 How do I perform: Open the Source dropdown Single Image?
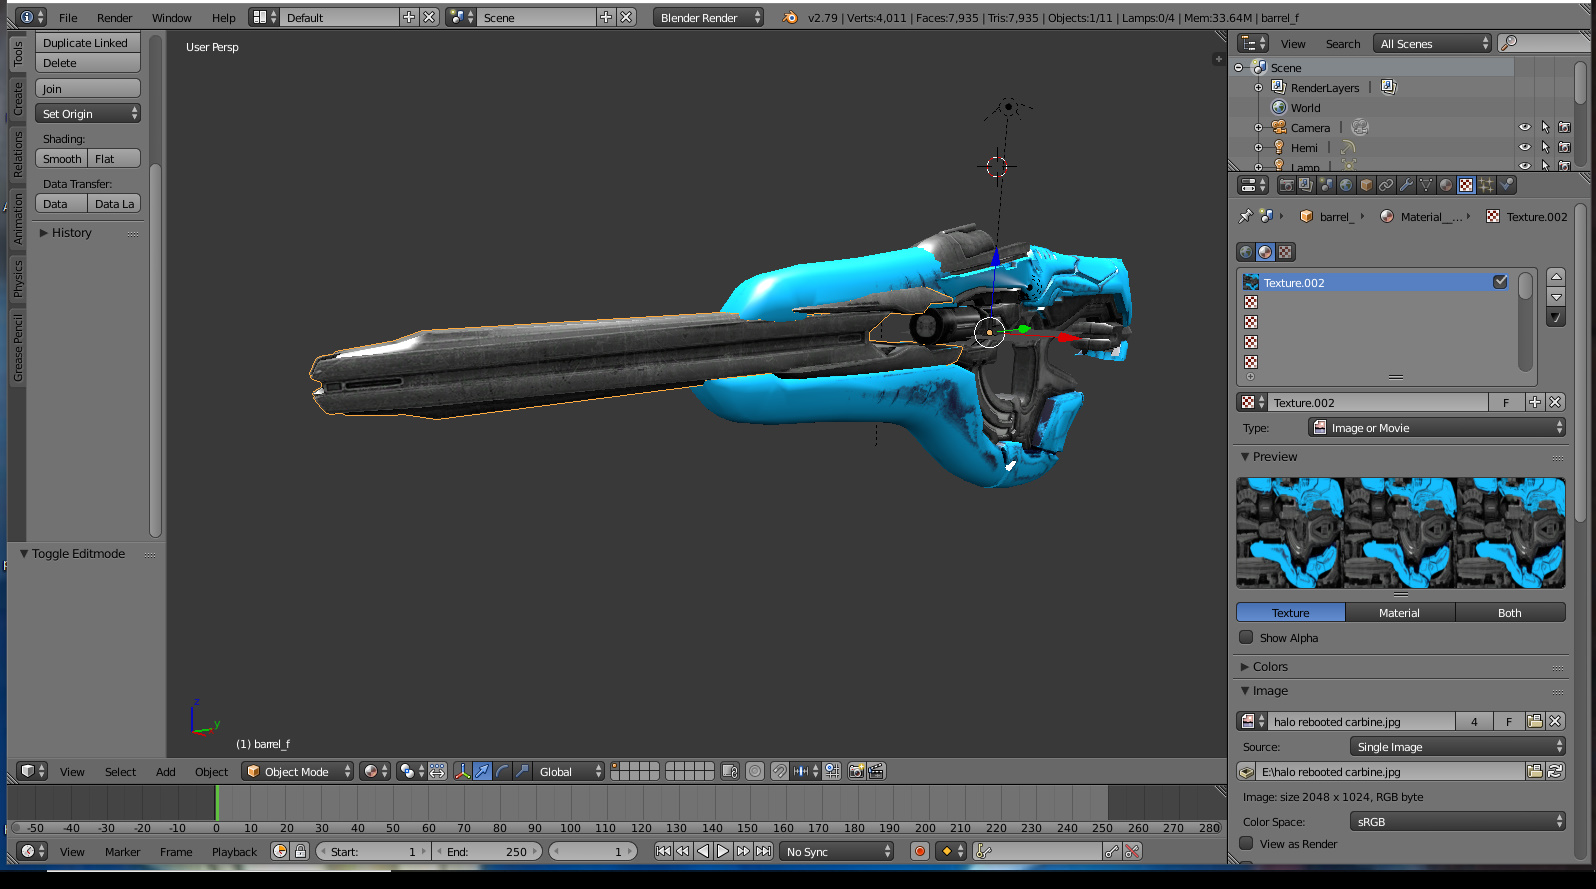pyautogui.click(x=1457, y=746)
